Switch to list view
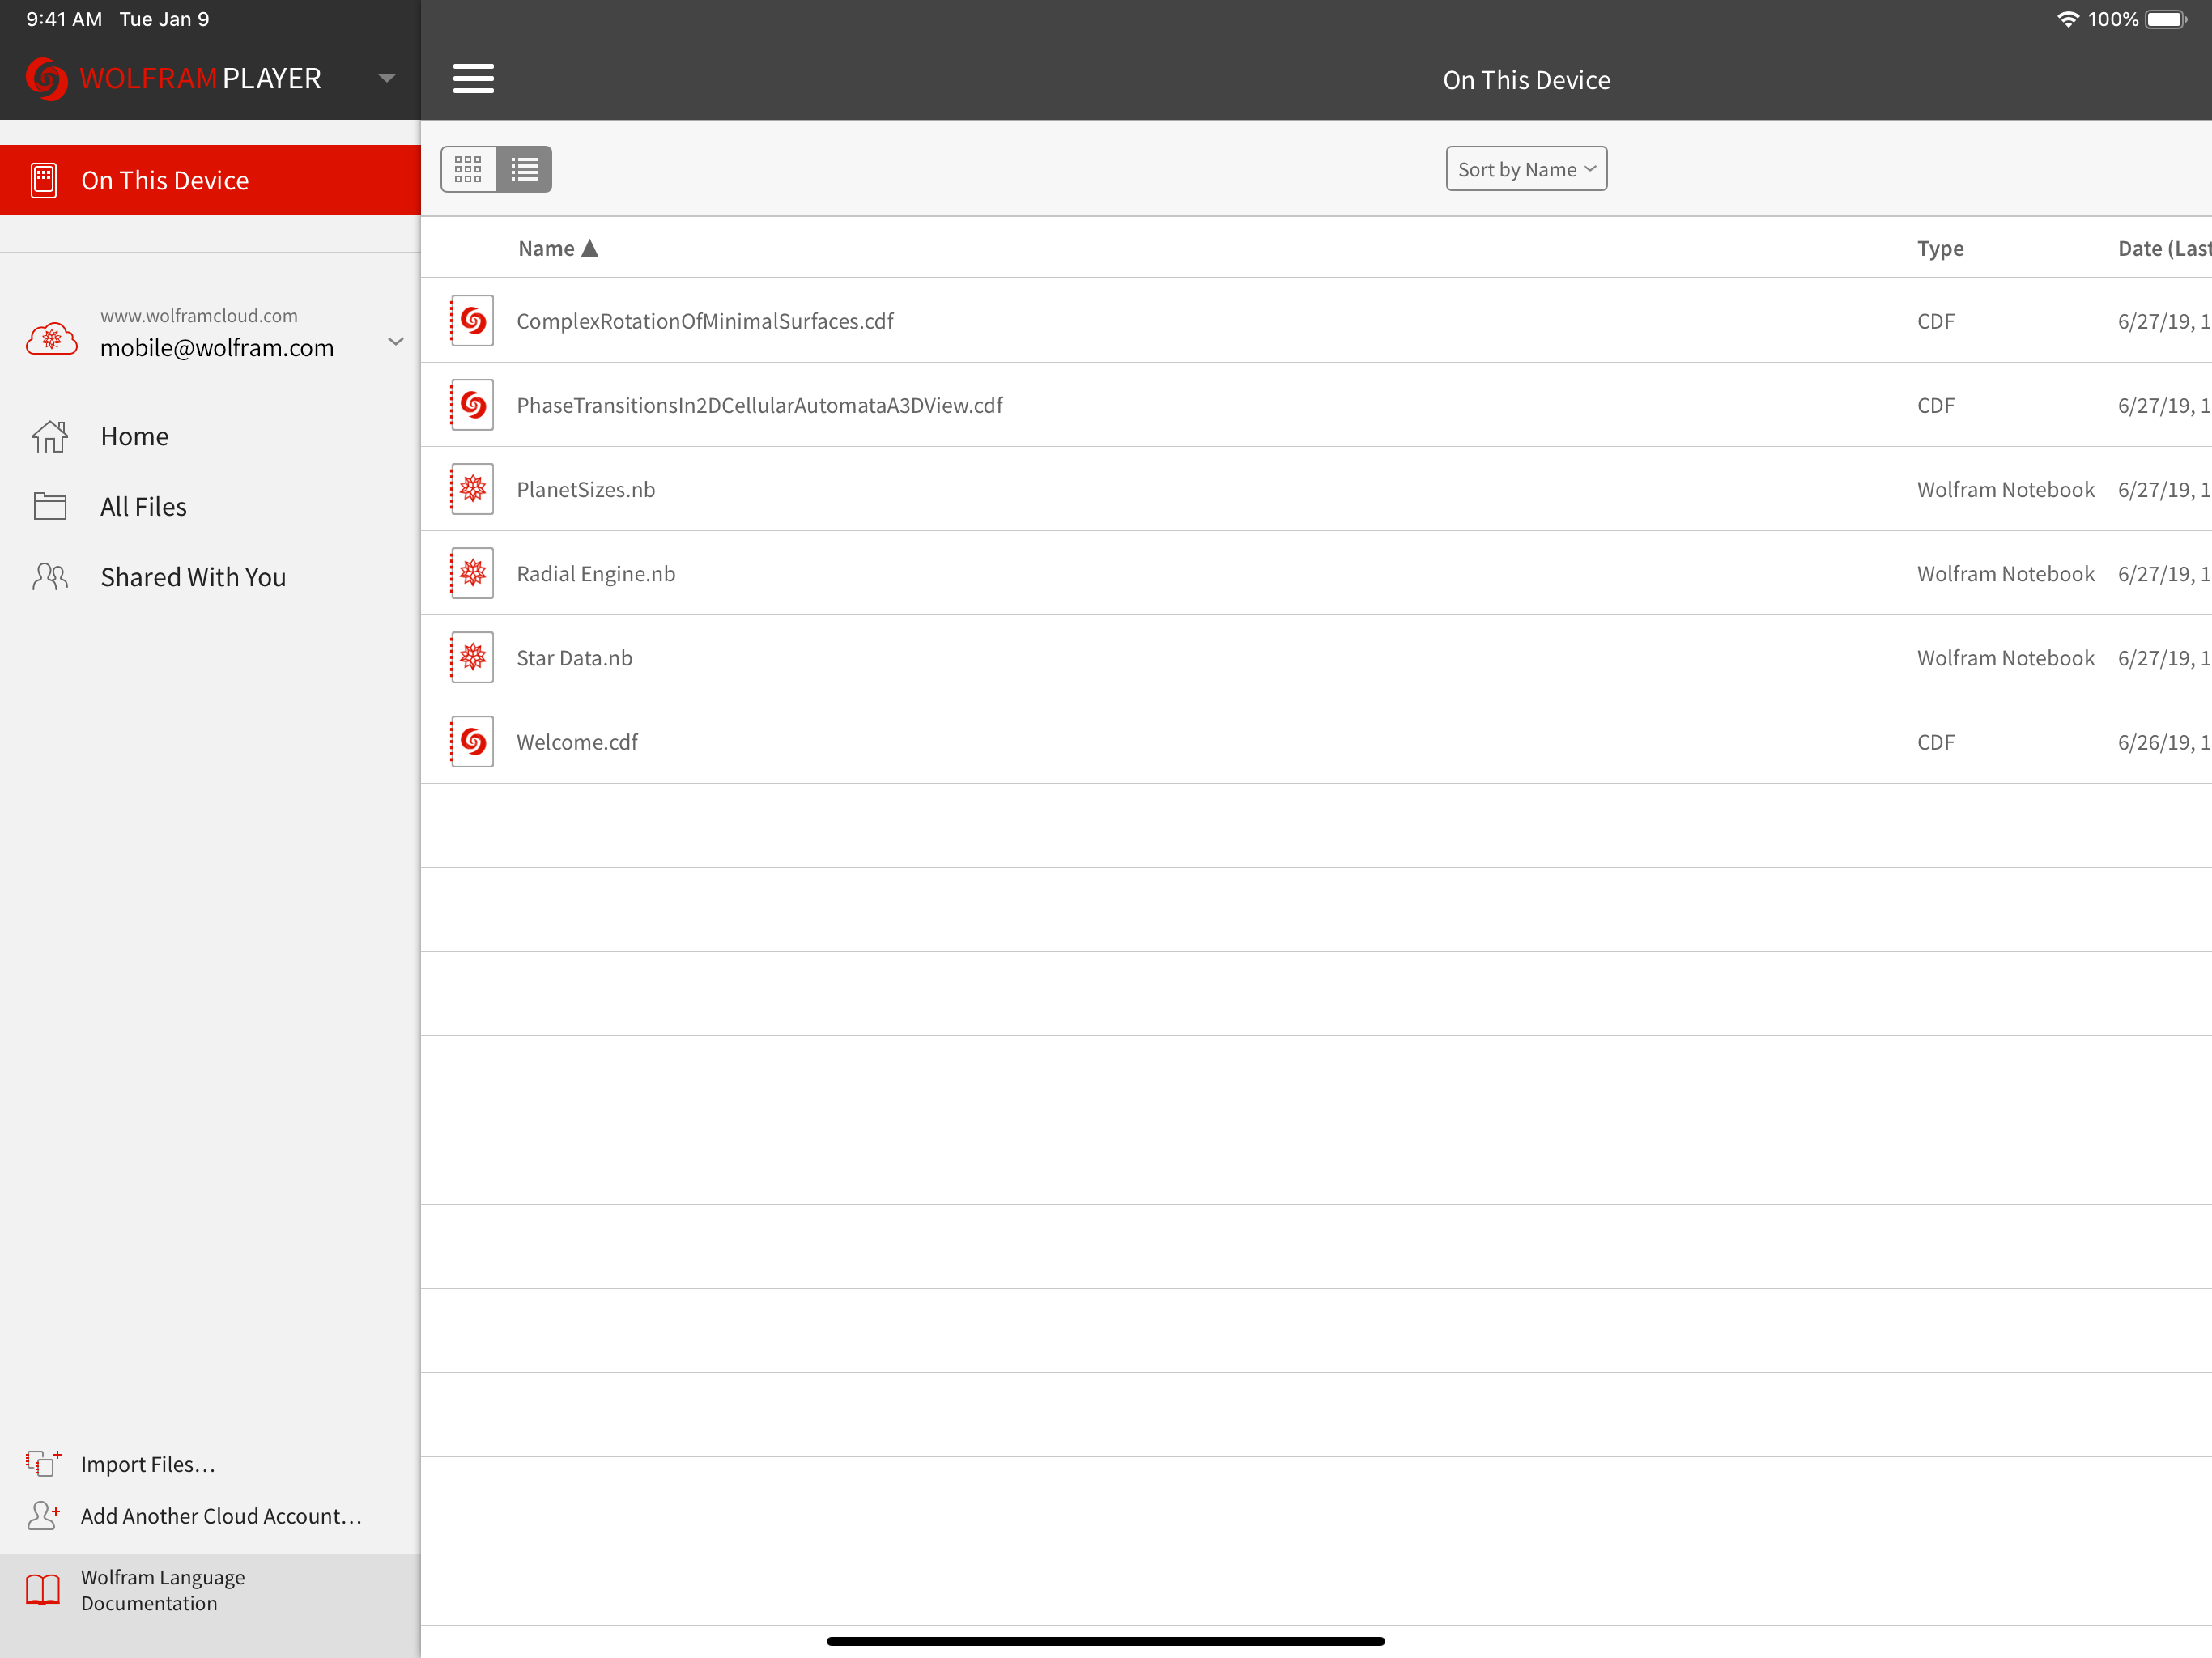The width and height of the screenshot is (2212, 1658). pyautogui.click(x=524, y=169)
